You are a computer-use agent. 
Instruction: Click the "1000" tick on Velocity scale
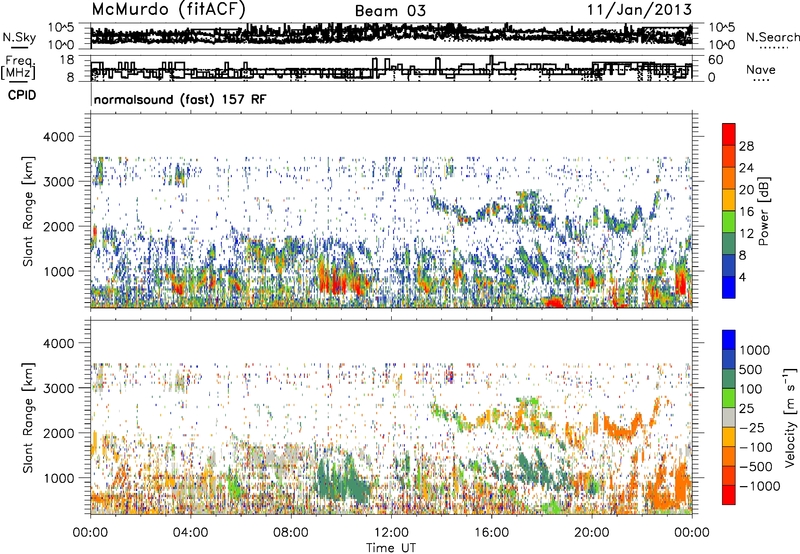pos(754,350)
